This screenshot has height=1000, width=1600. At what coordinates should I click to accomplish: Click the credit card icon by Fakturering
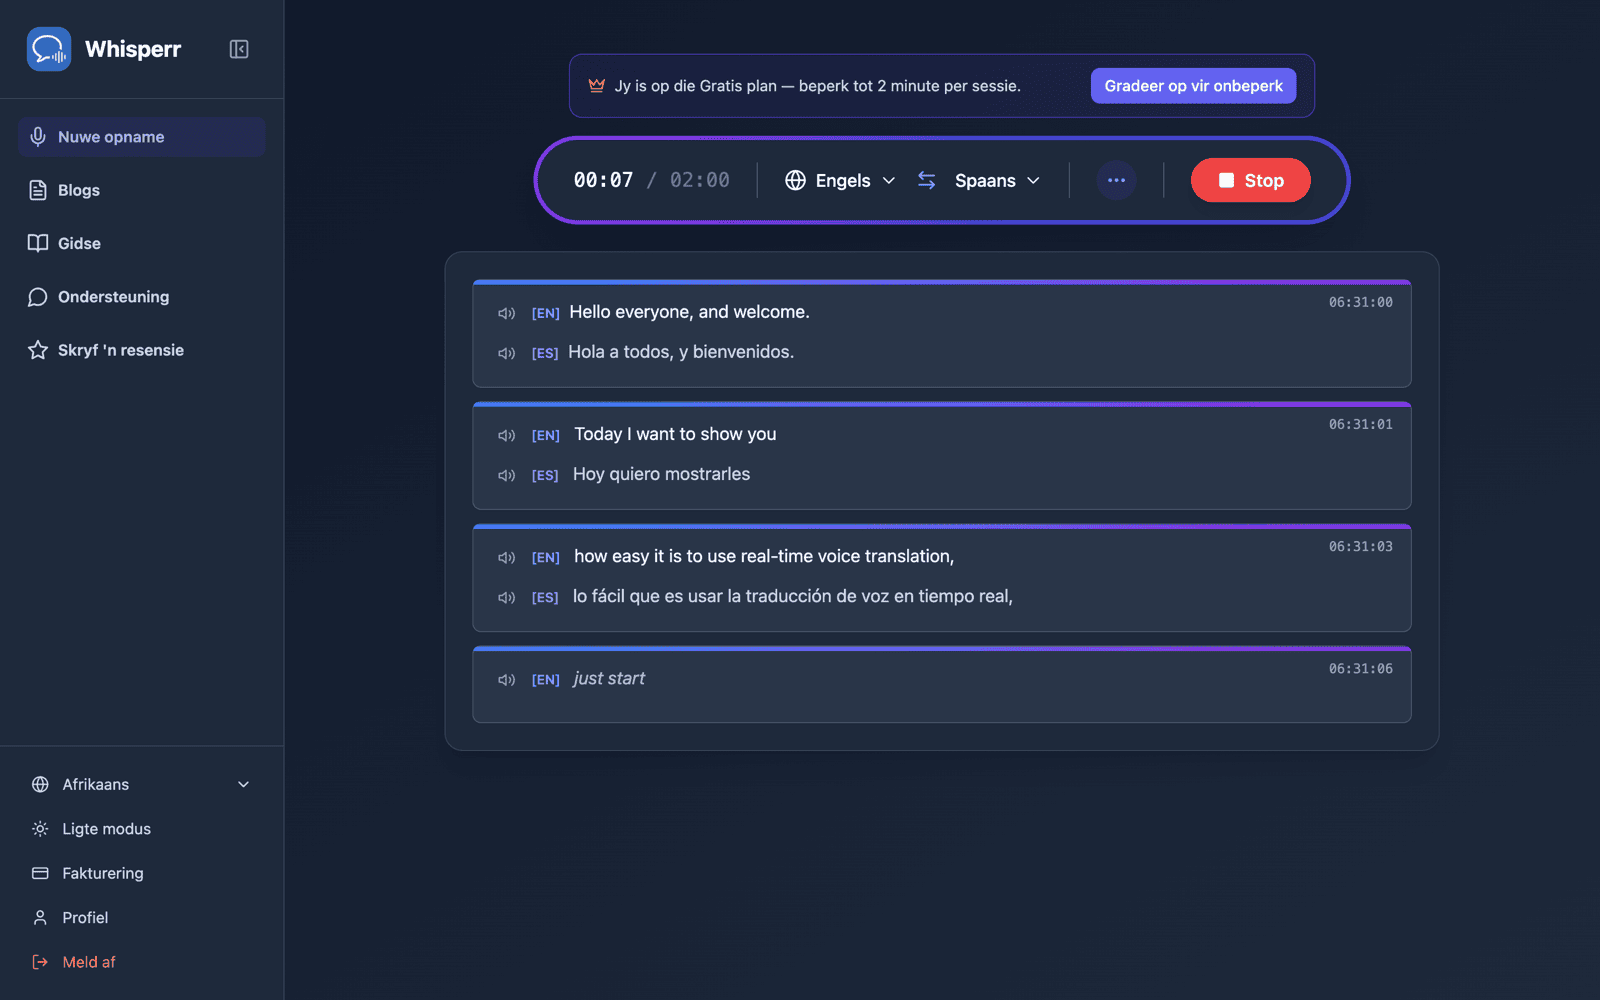tap(40, 873)
